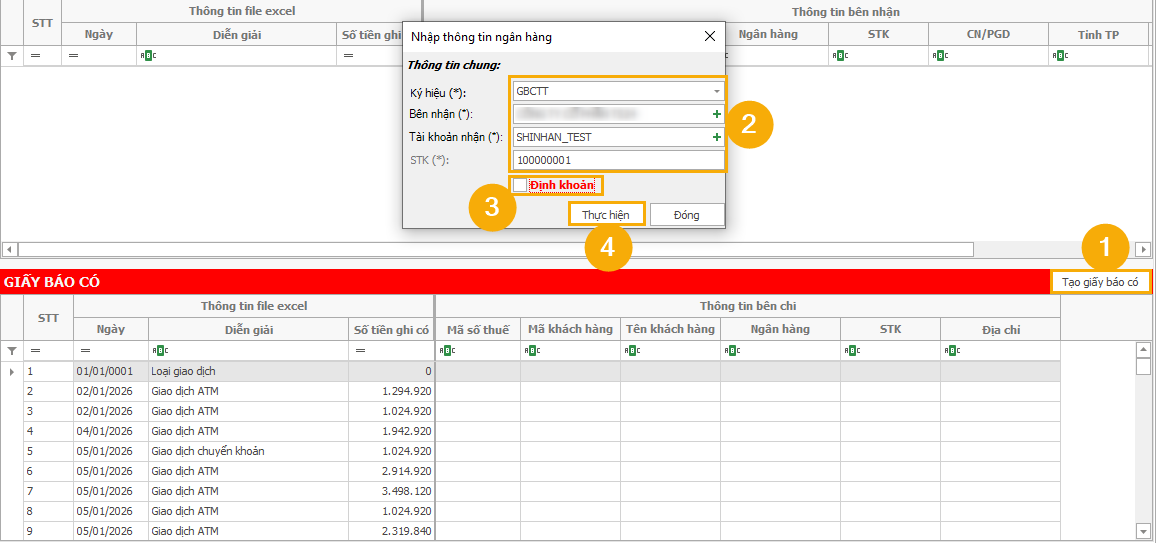
Task: Click the equals filter icon under Số tiền ghi có
Action: tap(359, 351)
